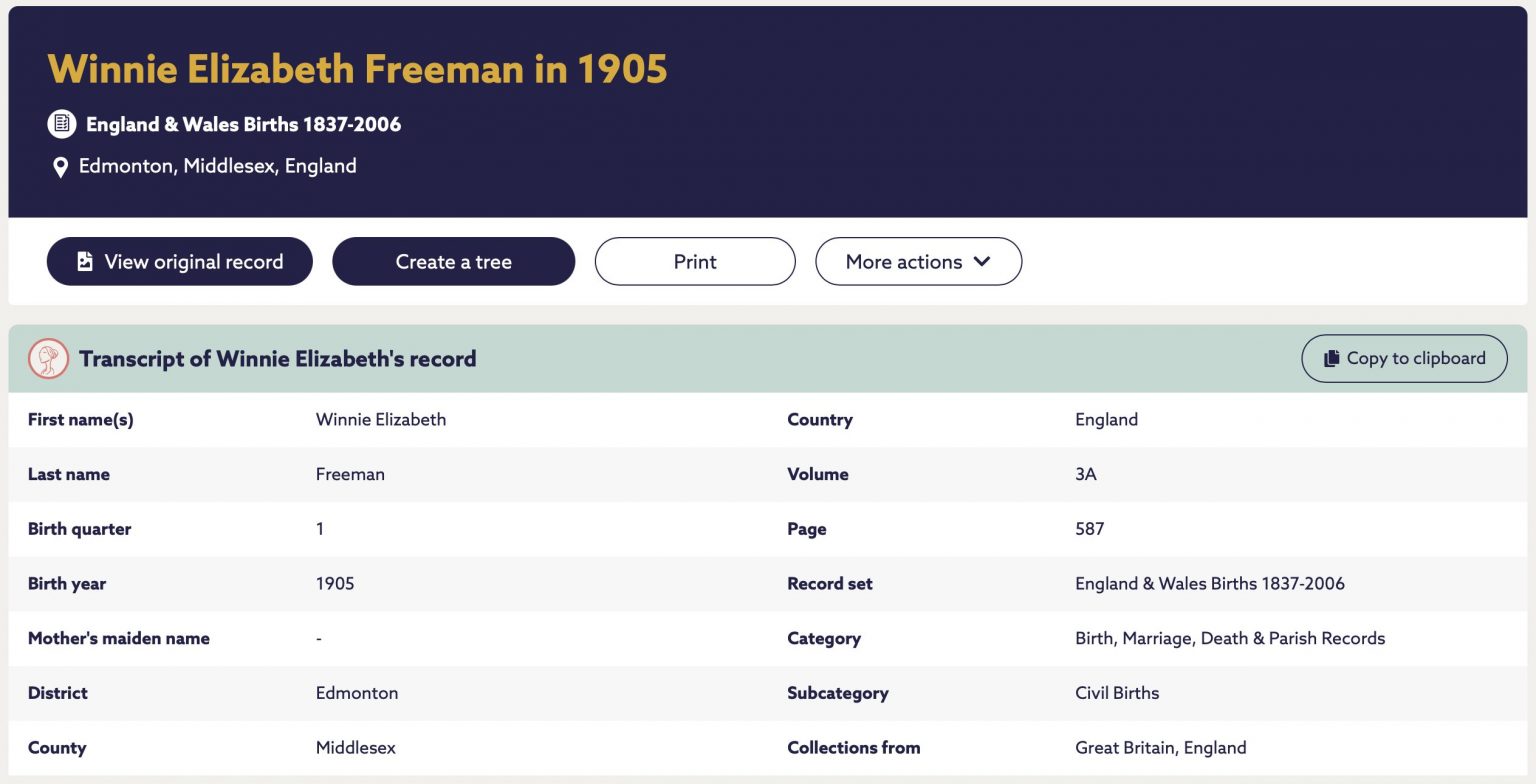The height and width of the screenshot is (784, 1536).
Task: Click the Edmonton, Middlesex, England location text
Action: 218,166
